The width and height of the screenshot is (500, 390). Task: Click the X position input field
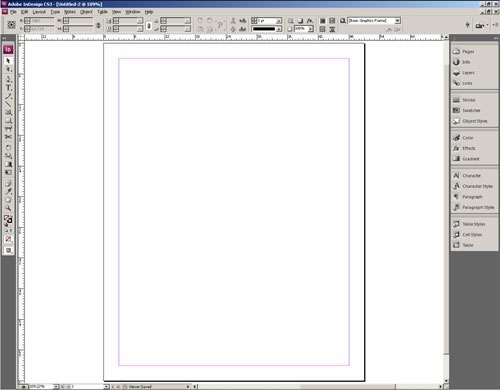[x=39, y=21]
